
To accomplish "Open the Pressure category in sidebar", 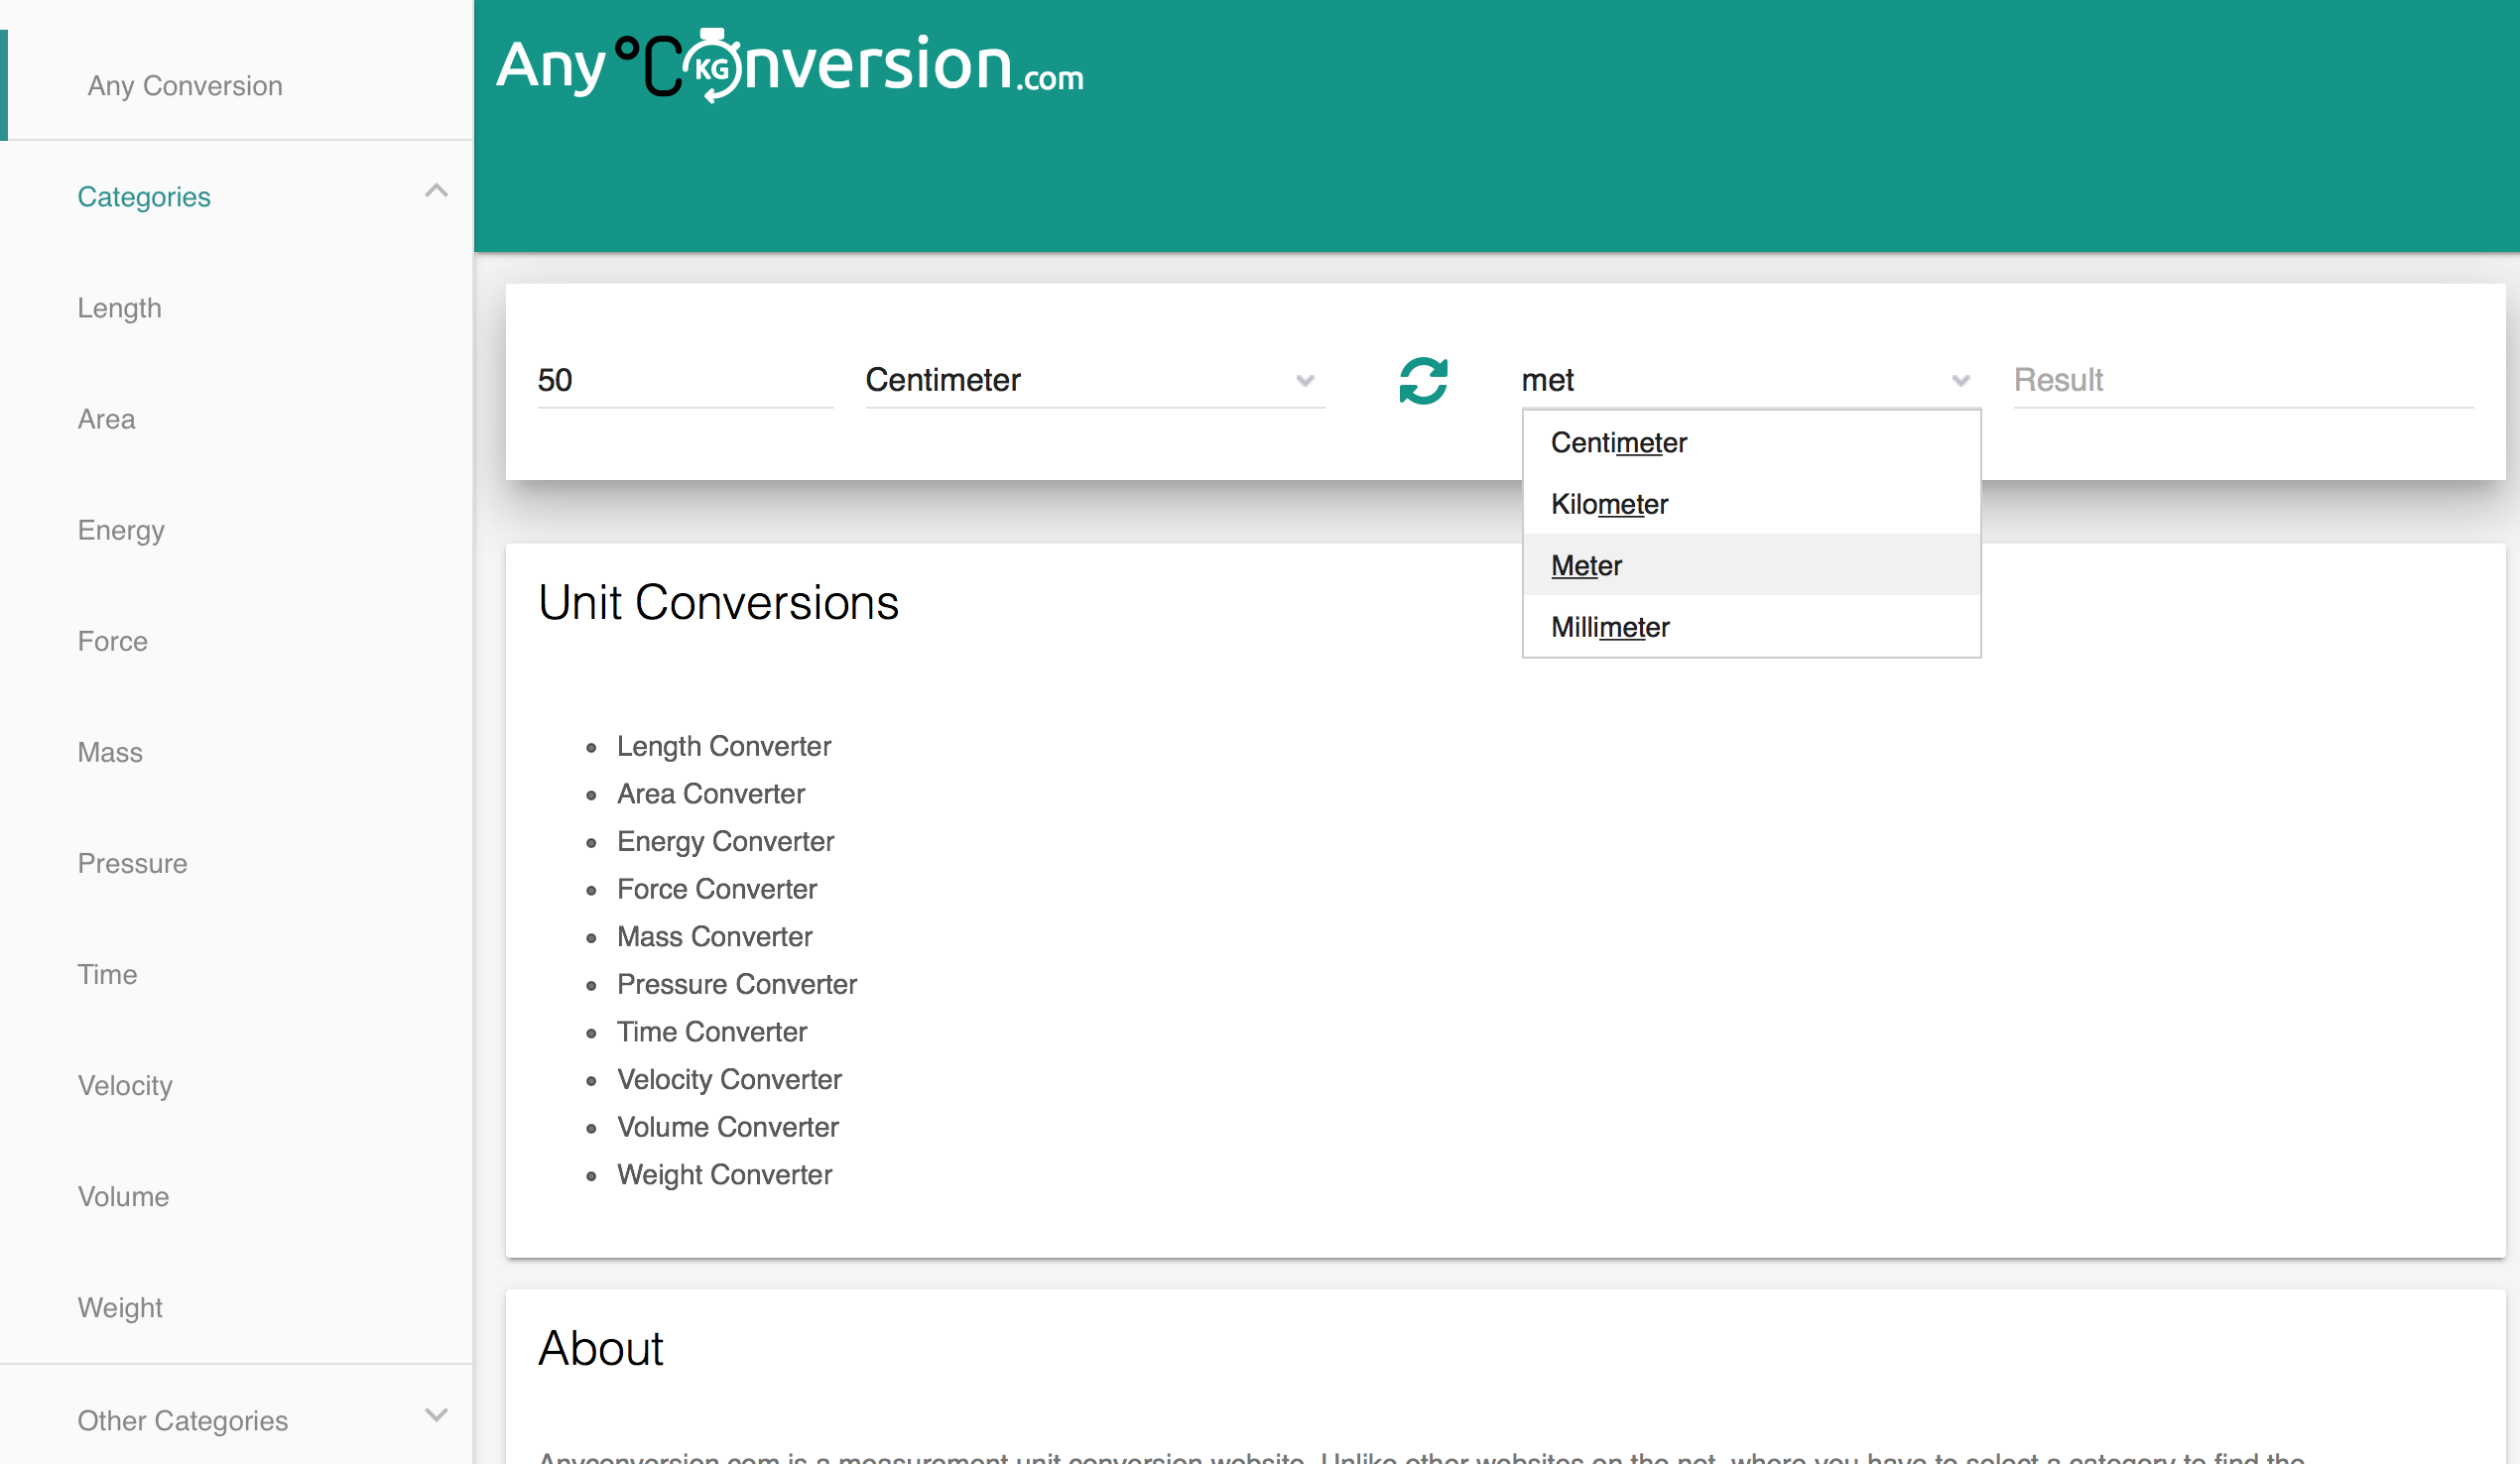I will point(132,863).
